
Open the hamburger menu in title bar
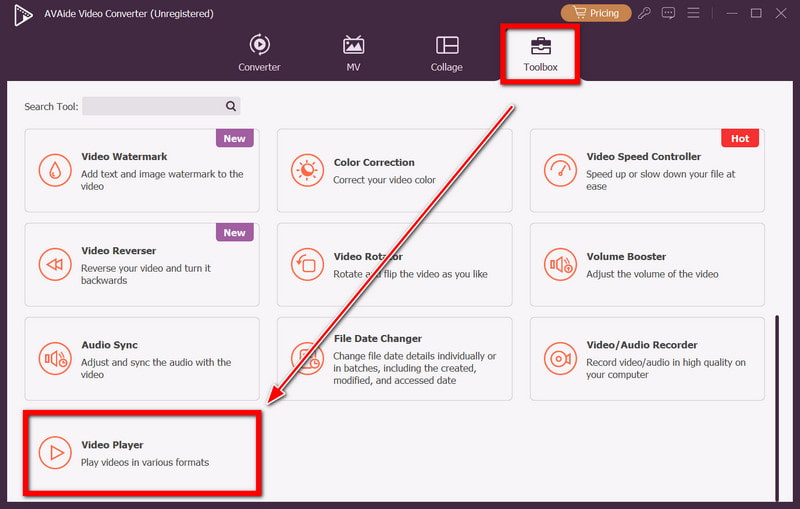pyautogui.click(x=691, y=13)
